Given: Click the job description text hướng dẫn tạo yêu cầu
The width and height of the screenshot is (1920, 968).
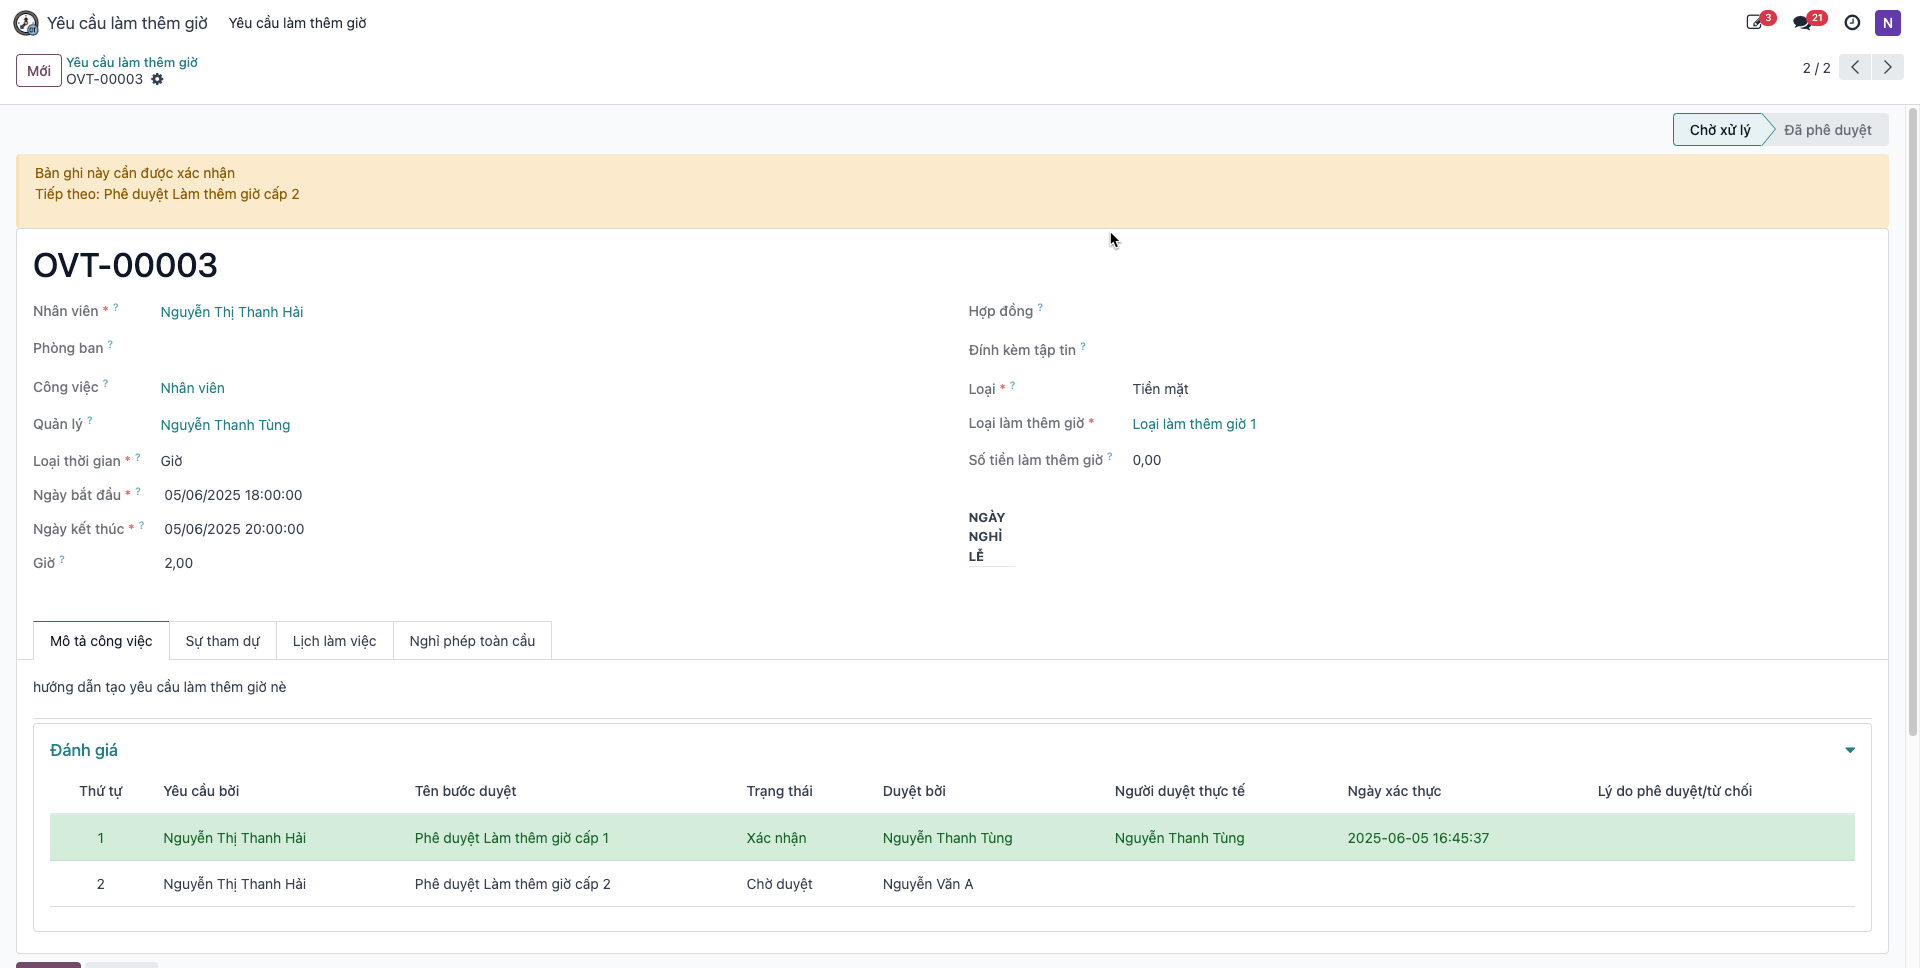Looking at the screenshot, I should point(159,687).
